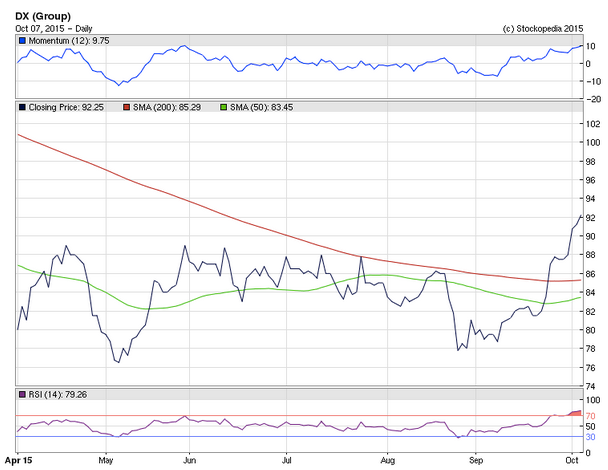
Task: Click the 86 price axis value
Action: pos(590,274)
